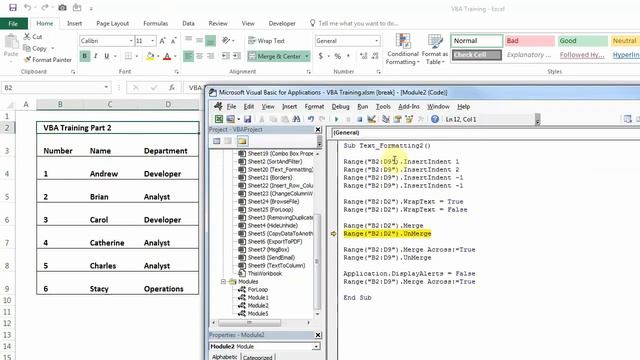Open the Module2 Module properties dropdown
Screen dimensions: 640x360
[316, 347]
